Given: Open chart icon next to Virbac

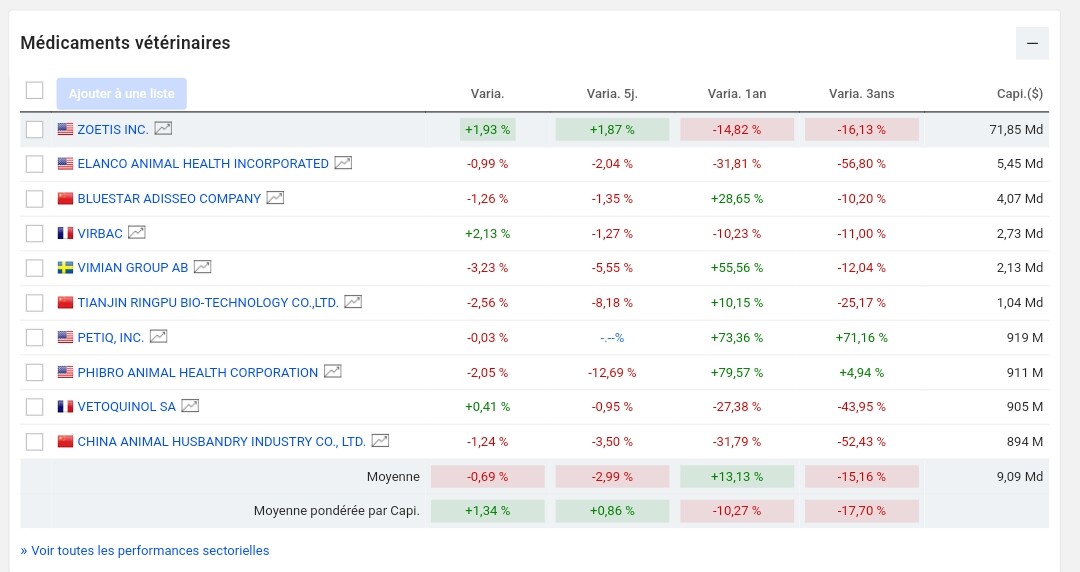Looking at the screenshot, I should 137,232.
